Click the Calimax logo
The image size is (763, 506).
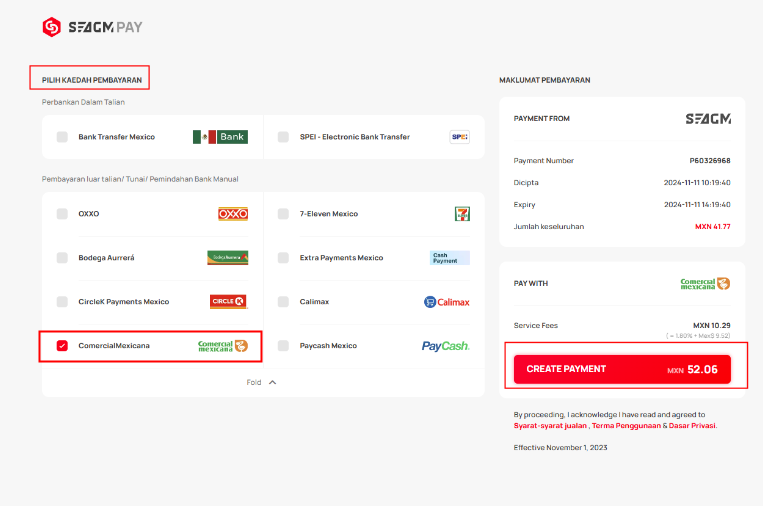point(447,302)
